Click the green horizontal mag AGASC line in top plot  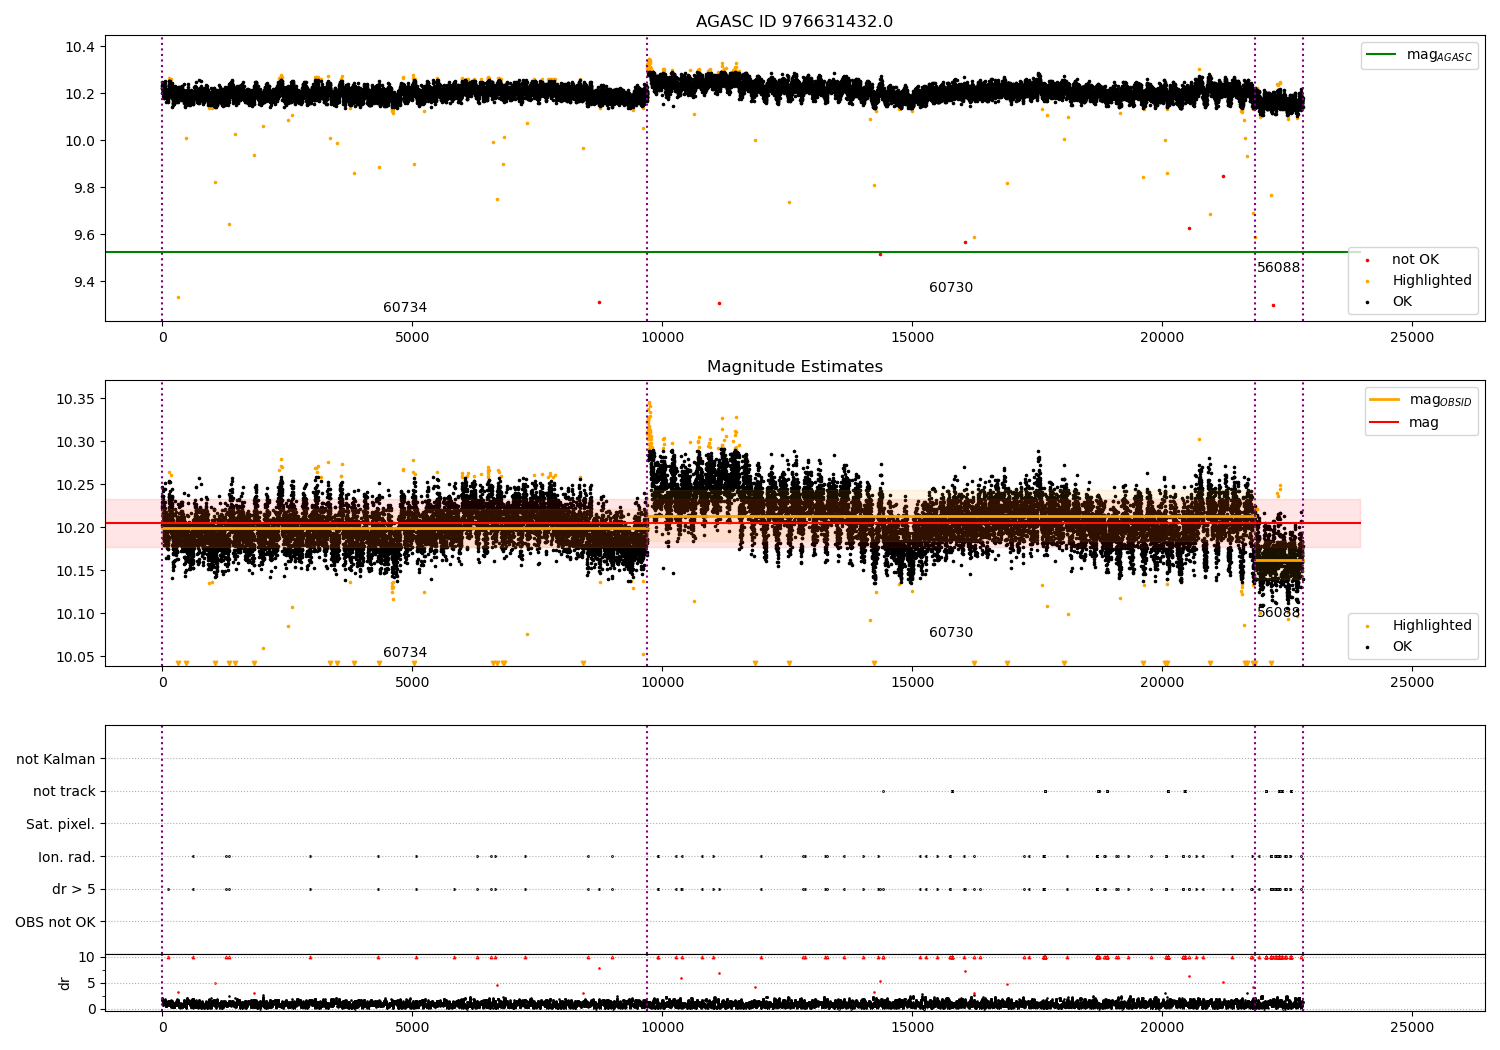tap(732, 252)
